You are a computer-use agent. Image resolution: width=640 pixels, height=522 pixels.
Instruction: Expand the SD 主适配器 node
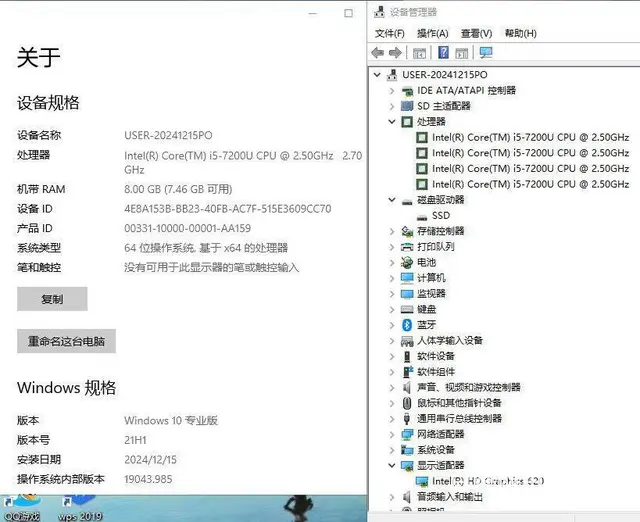tap(392, 106)
